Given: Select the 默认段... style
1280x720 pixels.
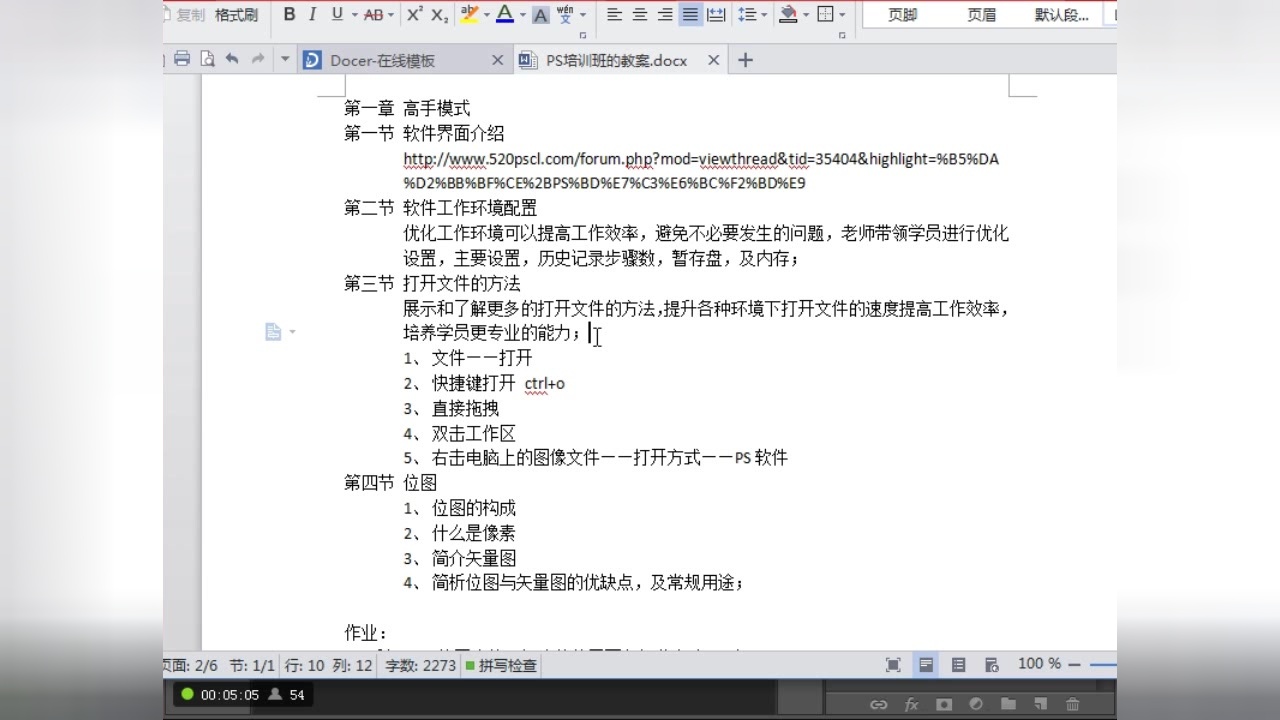Looking at the screenshot, I should (x=1062, y=15).
